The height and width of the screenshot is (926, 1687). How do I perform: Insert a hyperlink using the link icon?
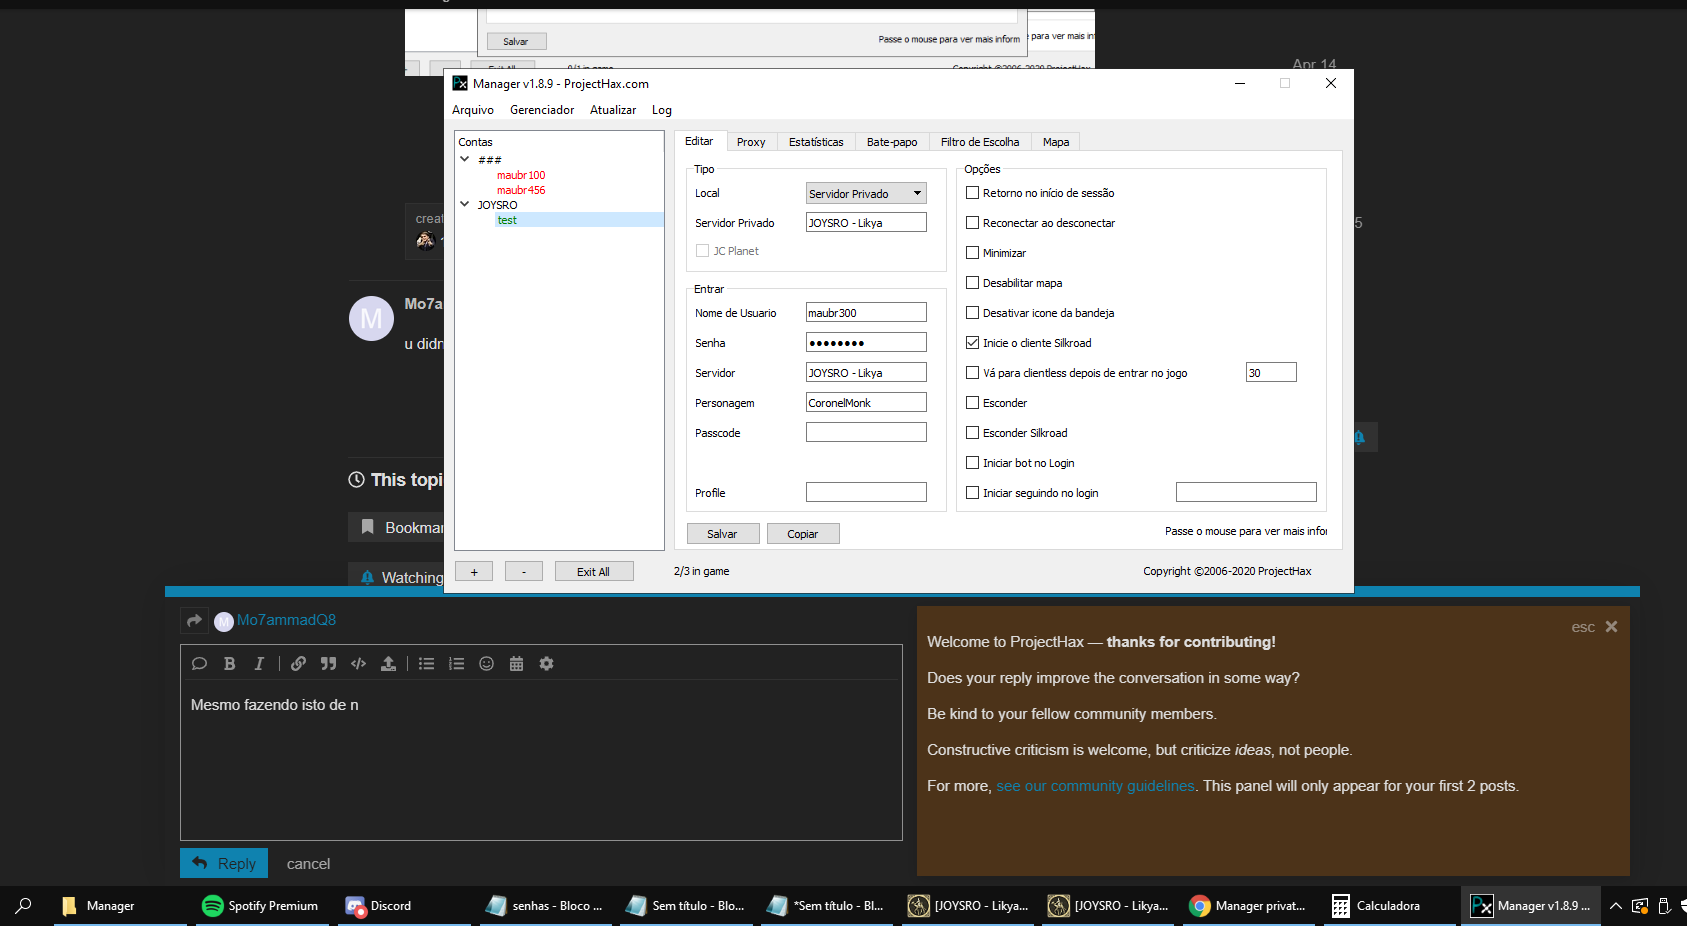click(298, 664)
